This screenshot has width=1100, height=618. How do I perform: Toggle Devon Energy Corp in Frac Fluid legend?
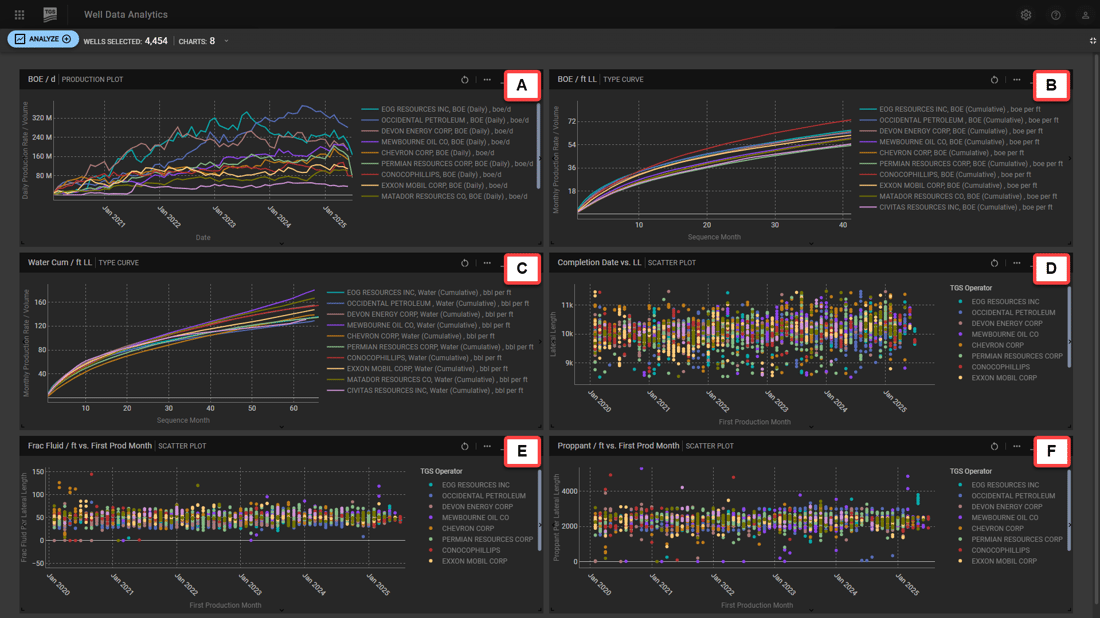pyautogui.click(x=475, y=507)
